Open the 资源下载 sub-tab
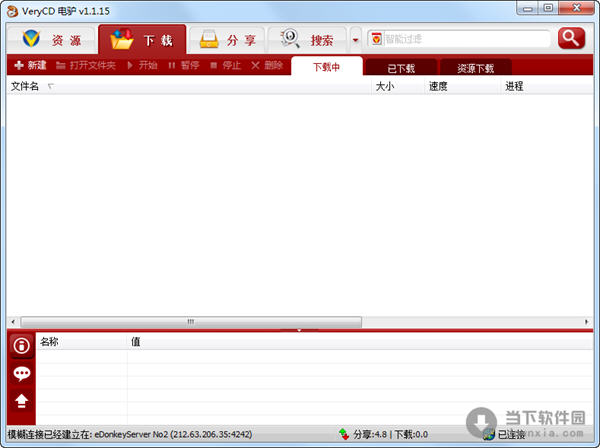The height and width of the screenshot is (448, 600). pyautogui.click(x=476, y=68)
